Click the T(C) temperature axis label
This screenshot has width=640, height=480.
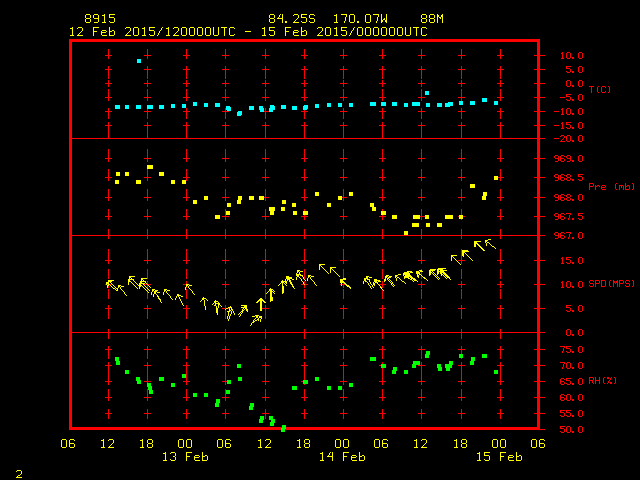(600, 89)
